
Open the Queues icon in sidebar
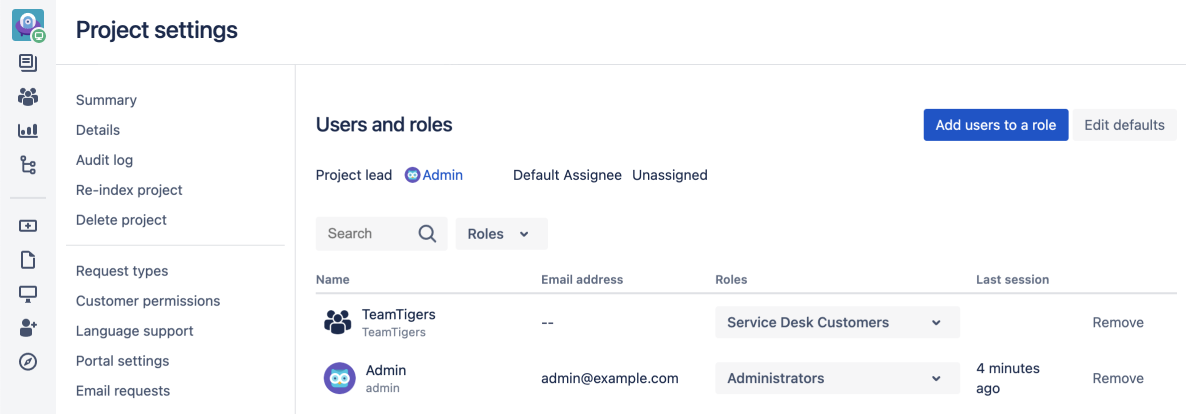pyautogui.click(x=28, y=63)
